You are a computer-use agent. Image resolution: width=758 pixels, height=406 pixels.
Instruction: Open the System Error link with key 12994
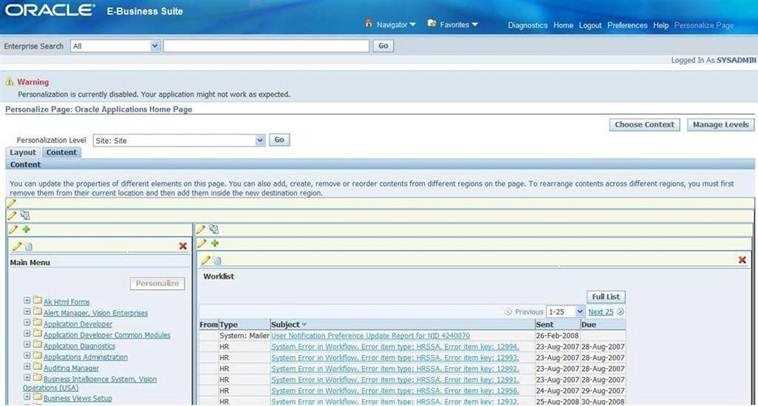tap(395, 347)
